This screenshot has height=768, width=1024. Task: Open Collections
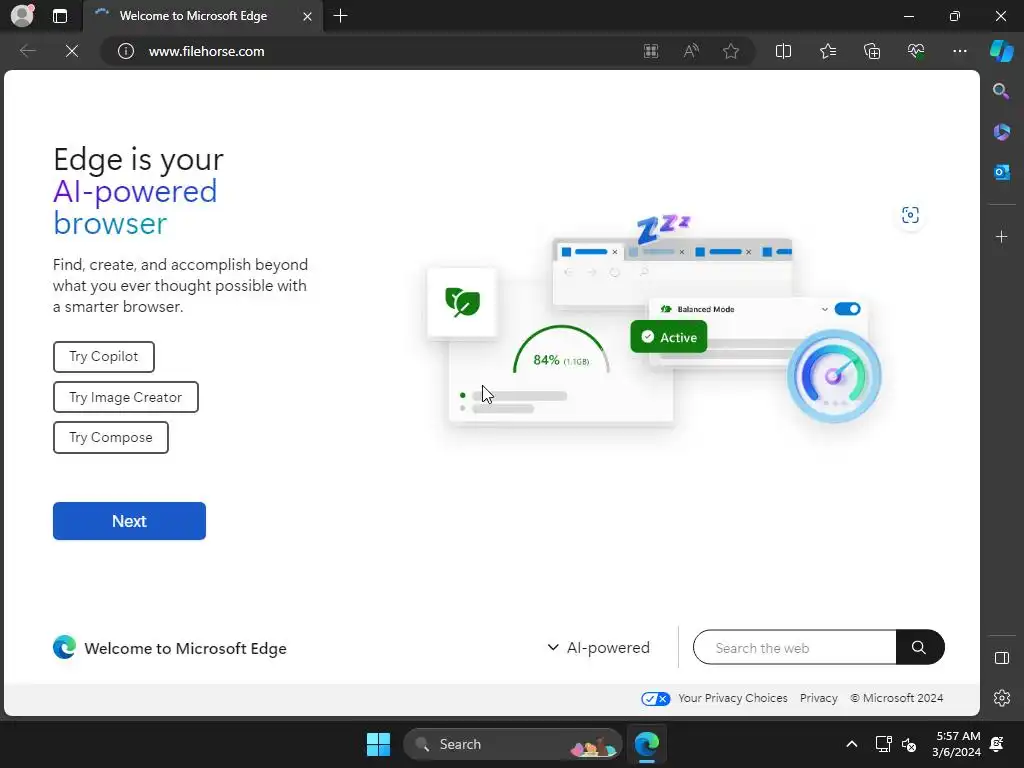pos(872,51)
